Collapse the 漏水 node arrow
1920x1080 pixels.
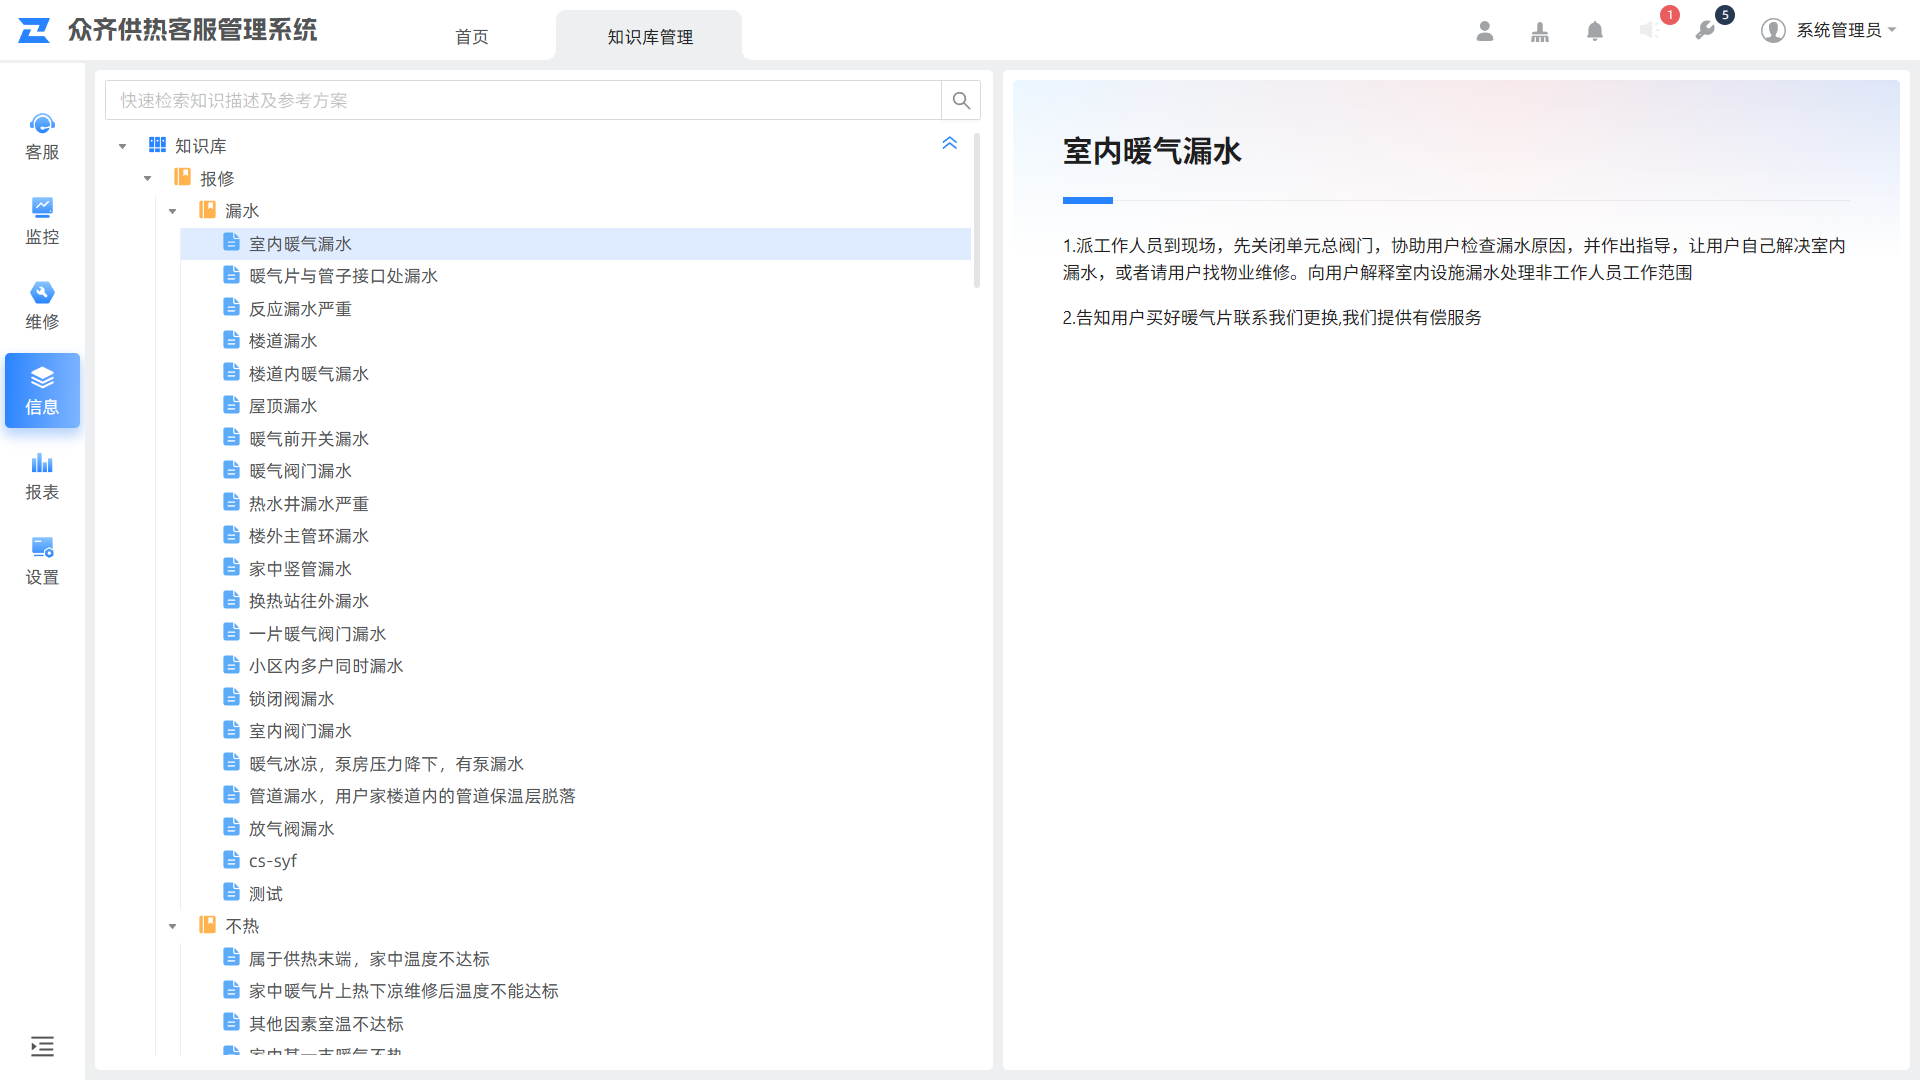click(x=173, y=211)
